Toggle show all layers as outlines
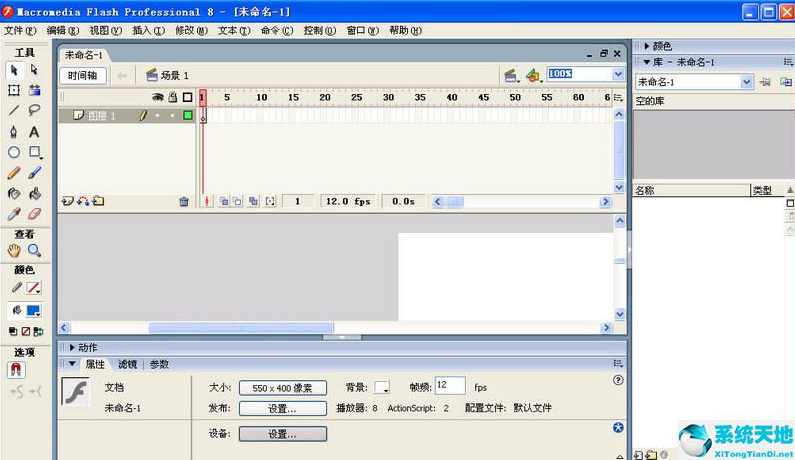The height and width of the screenshot is (460, 795). pos(188,97)
